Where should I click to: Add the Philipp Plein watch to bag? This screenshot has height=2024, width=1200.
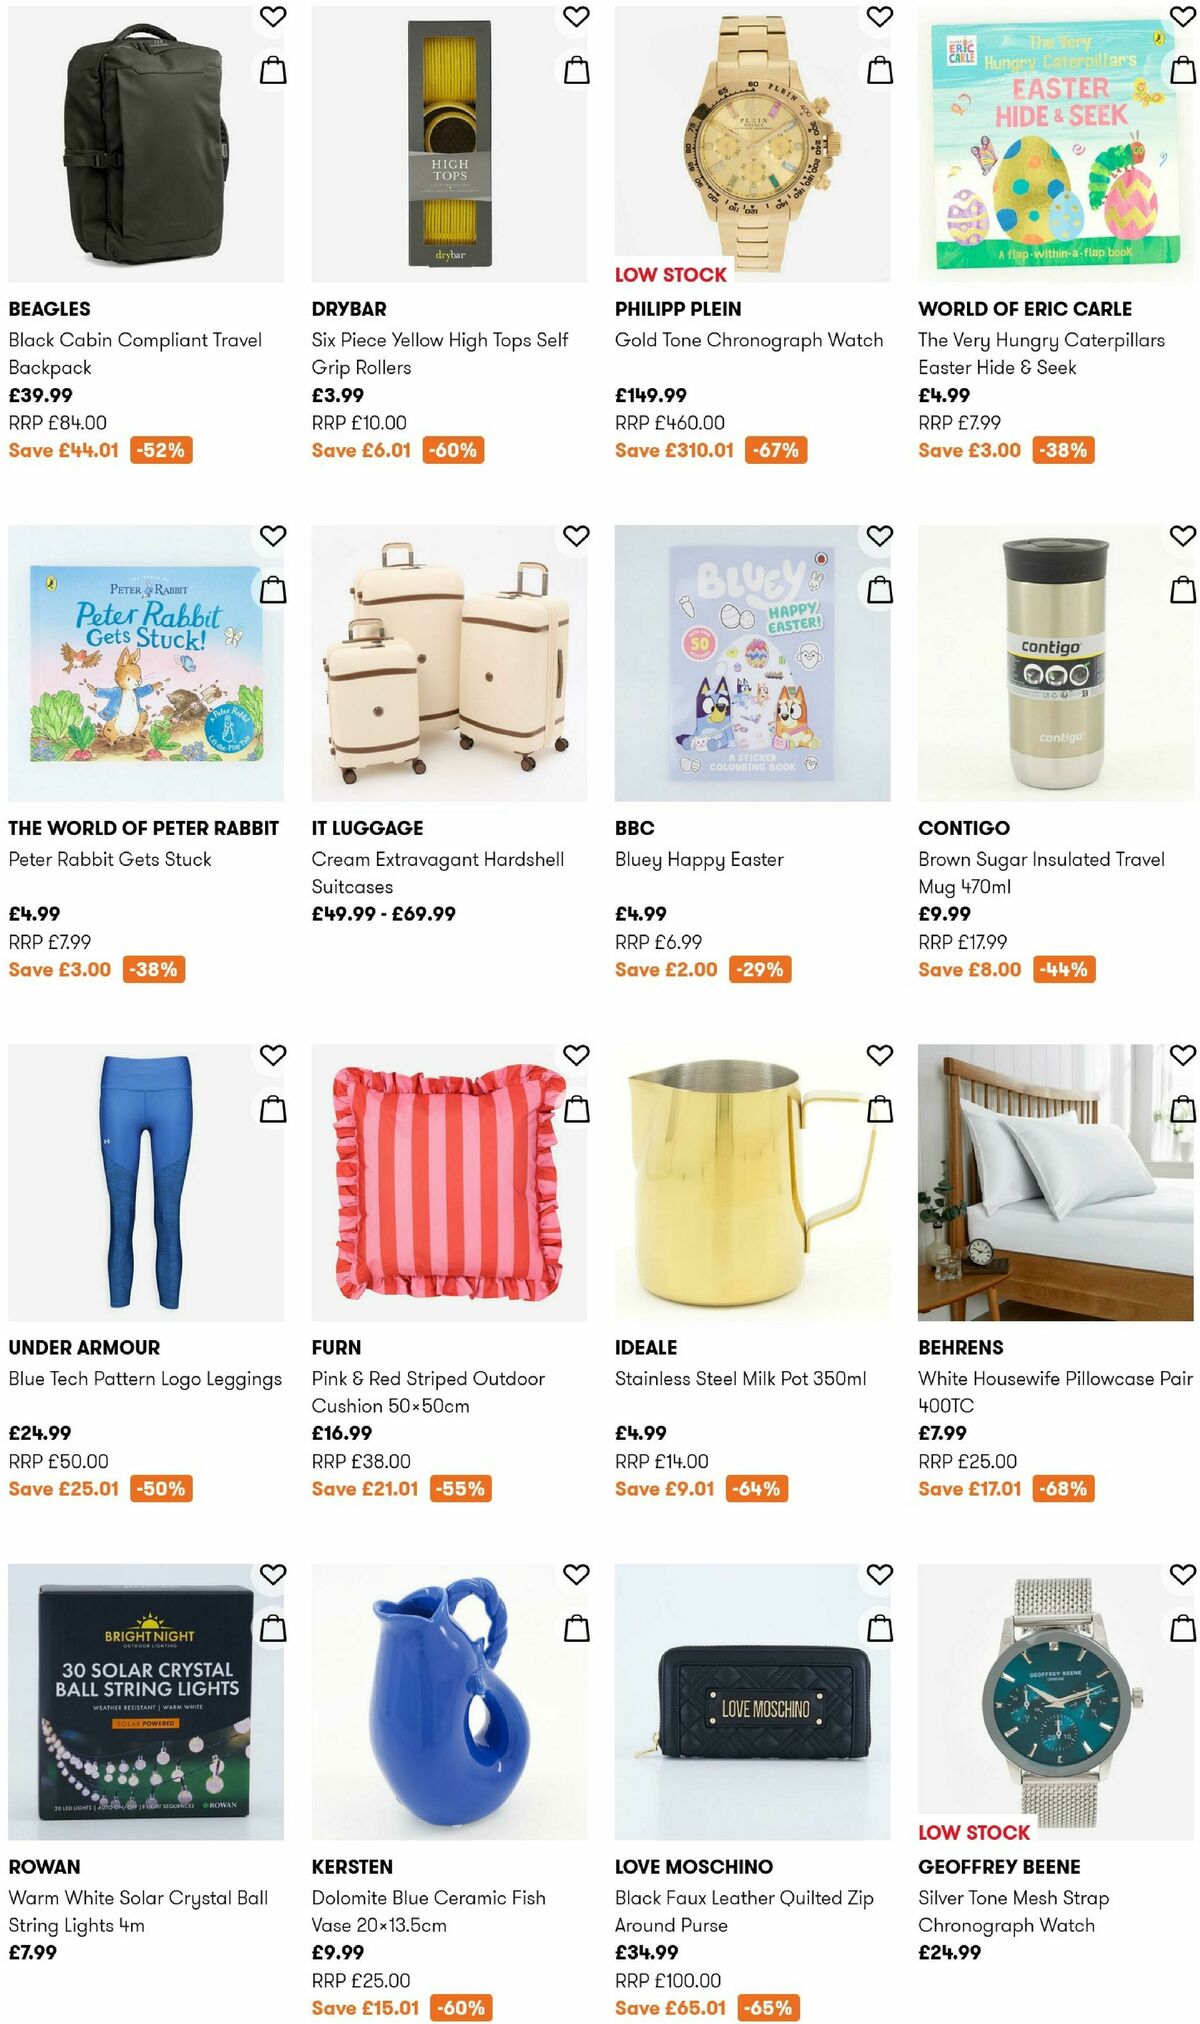tap(878, 68)
